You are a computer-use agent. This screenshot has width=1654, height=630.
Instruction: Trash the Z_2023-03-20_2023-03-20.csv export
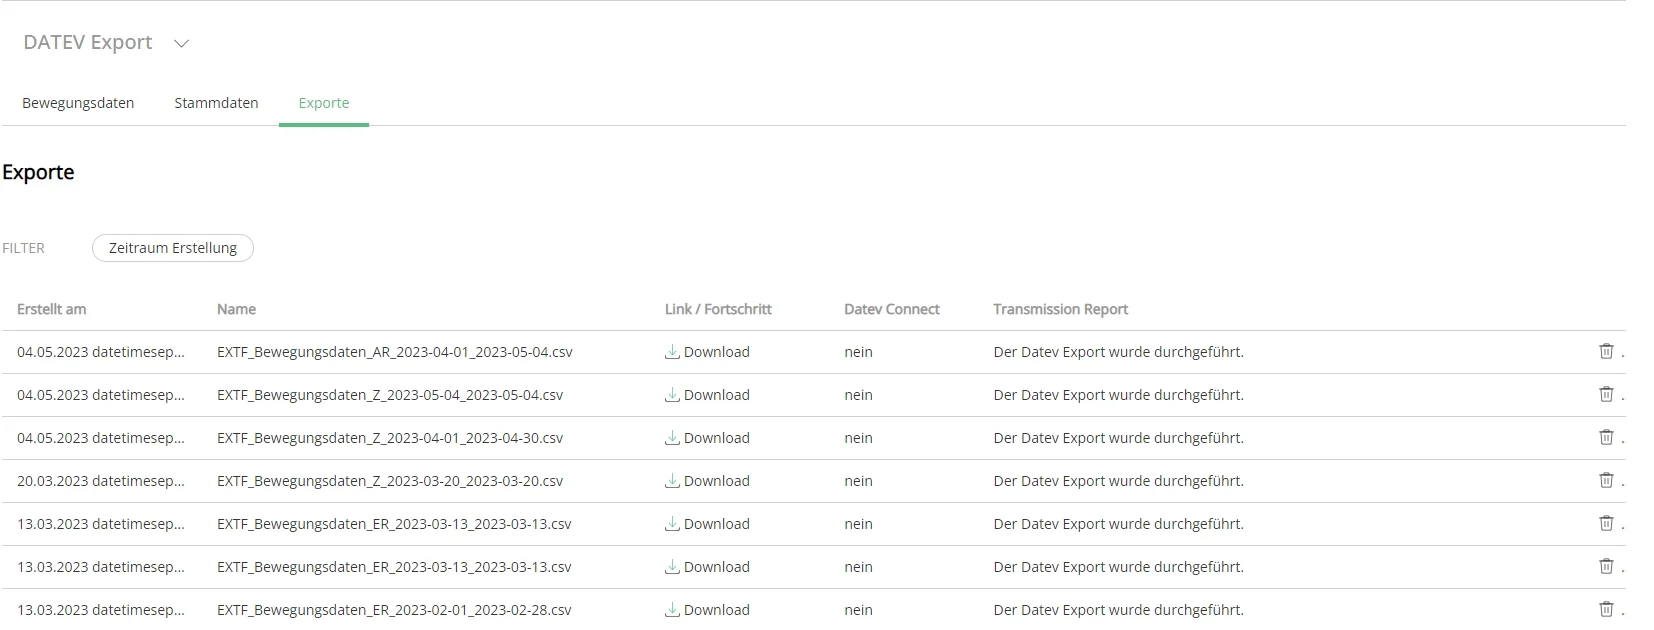pyautogui.click(x=1606, y=480)
